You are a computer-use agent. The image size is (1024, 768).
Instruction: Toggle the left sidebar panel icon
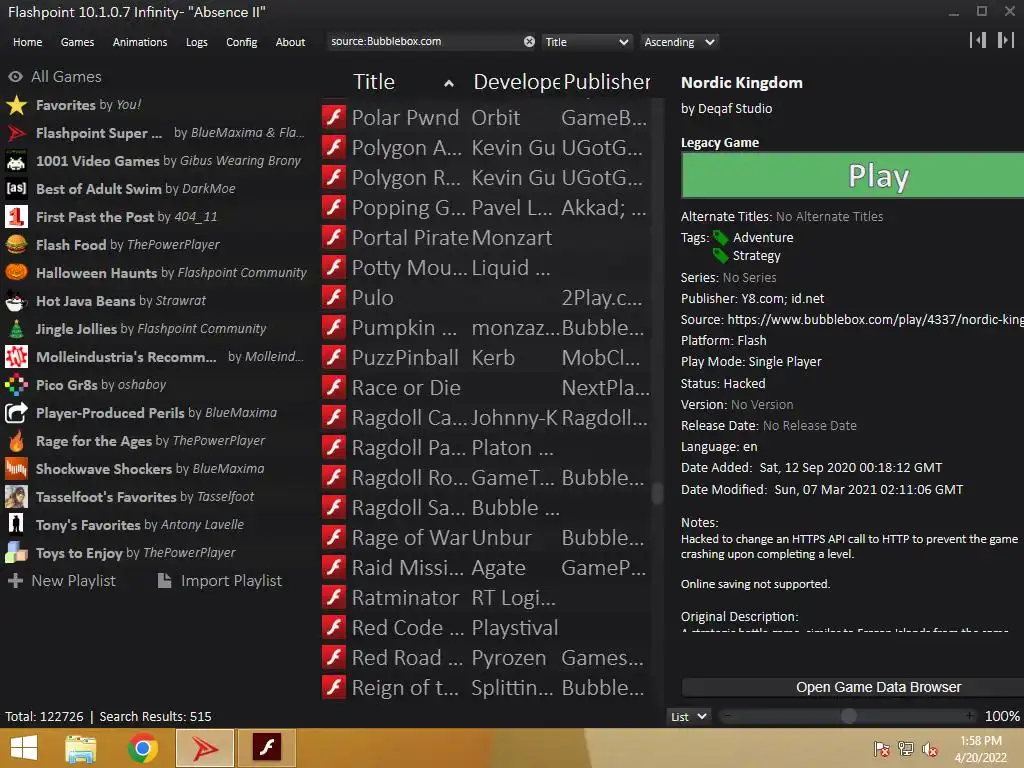[978, 40]
